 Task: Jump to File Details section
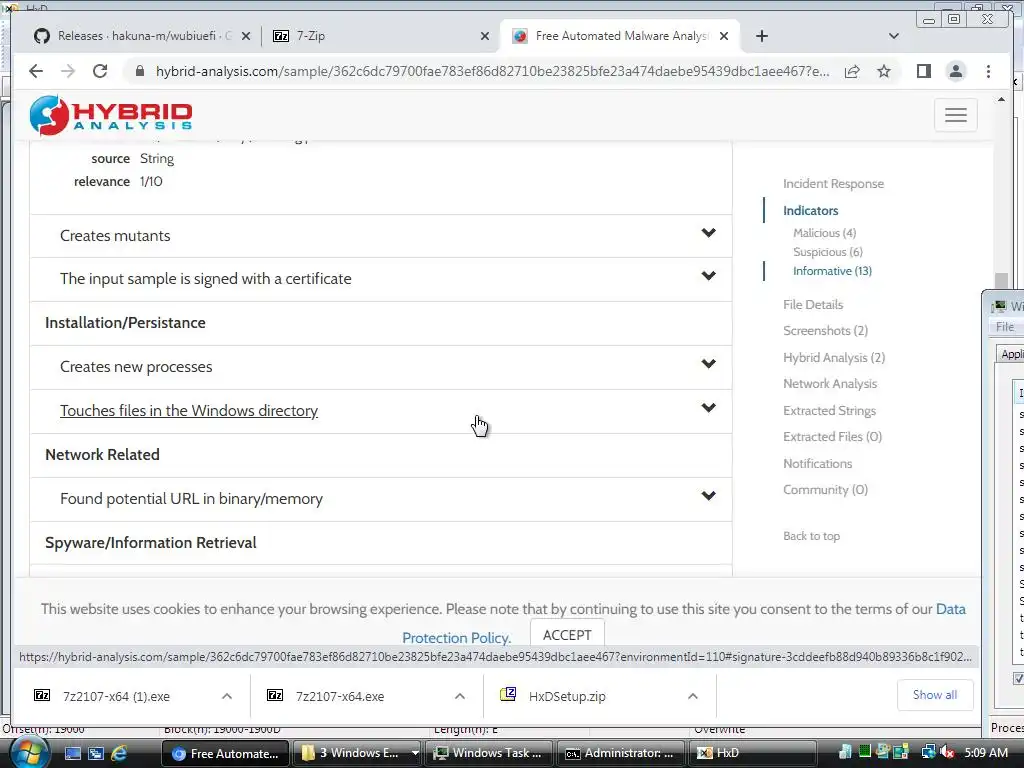[813, 304]
